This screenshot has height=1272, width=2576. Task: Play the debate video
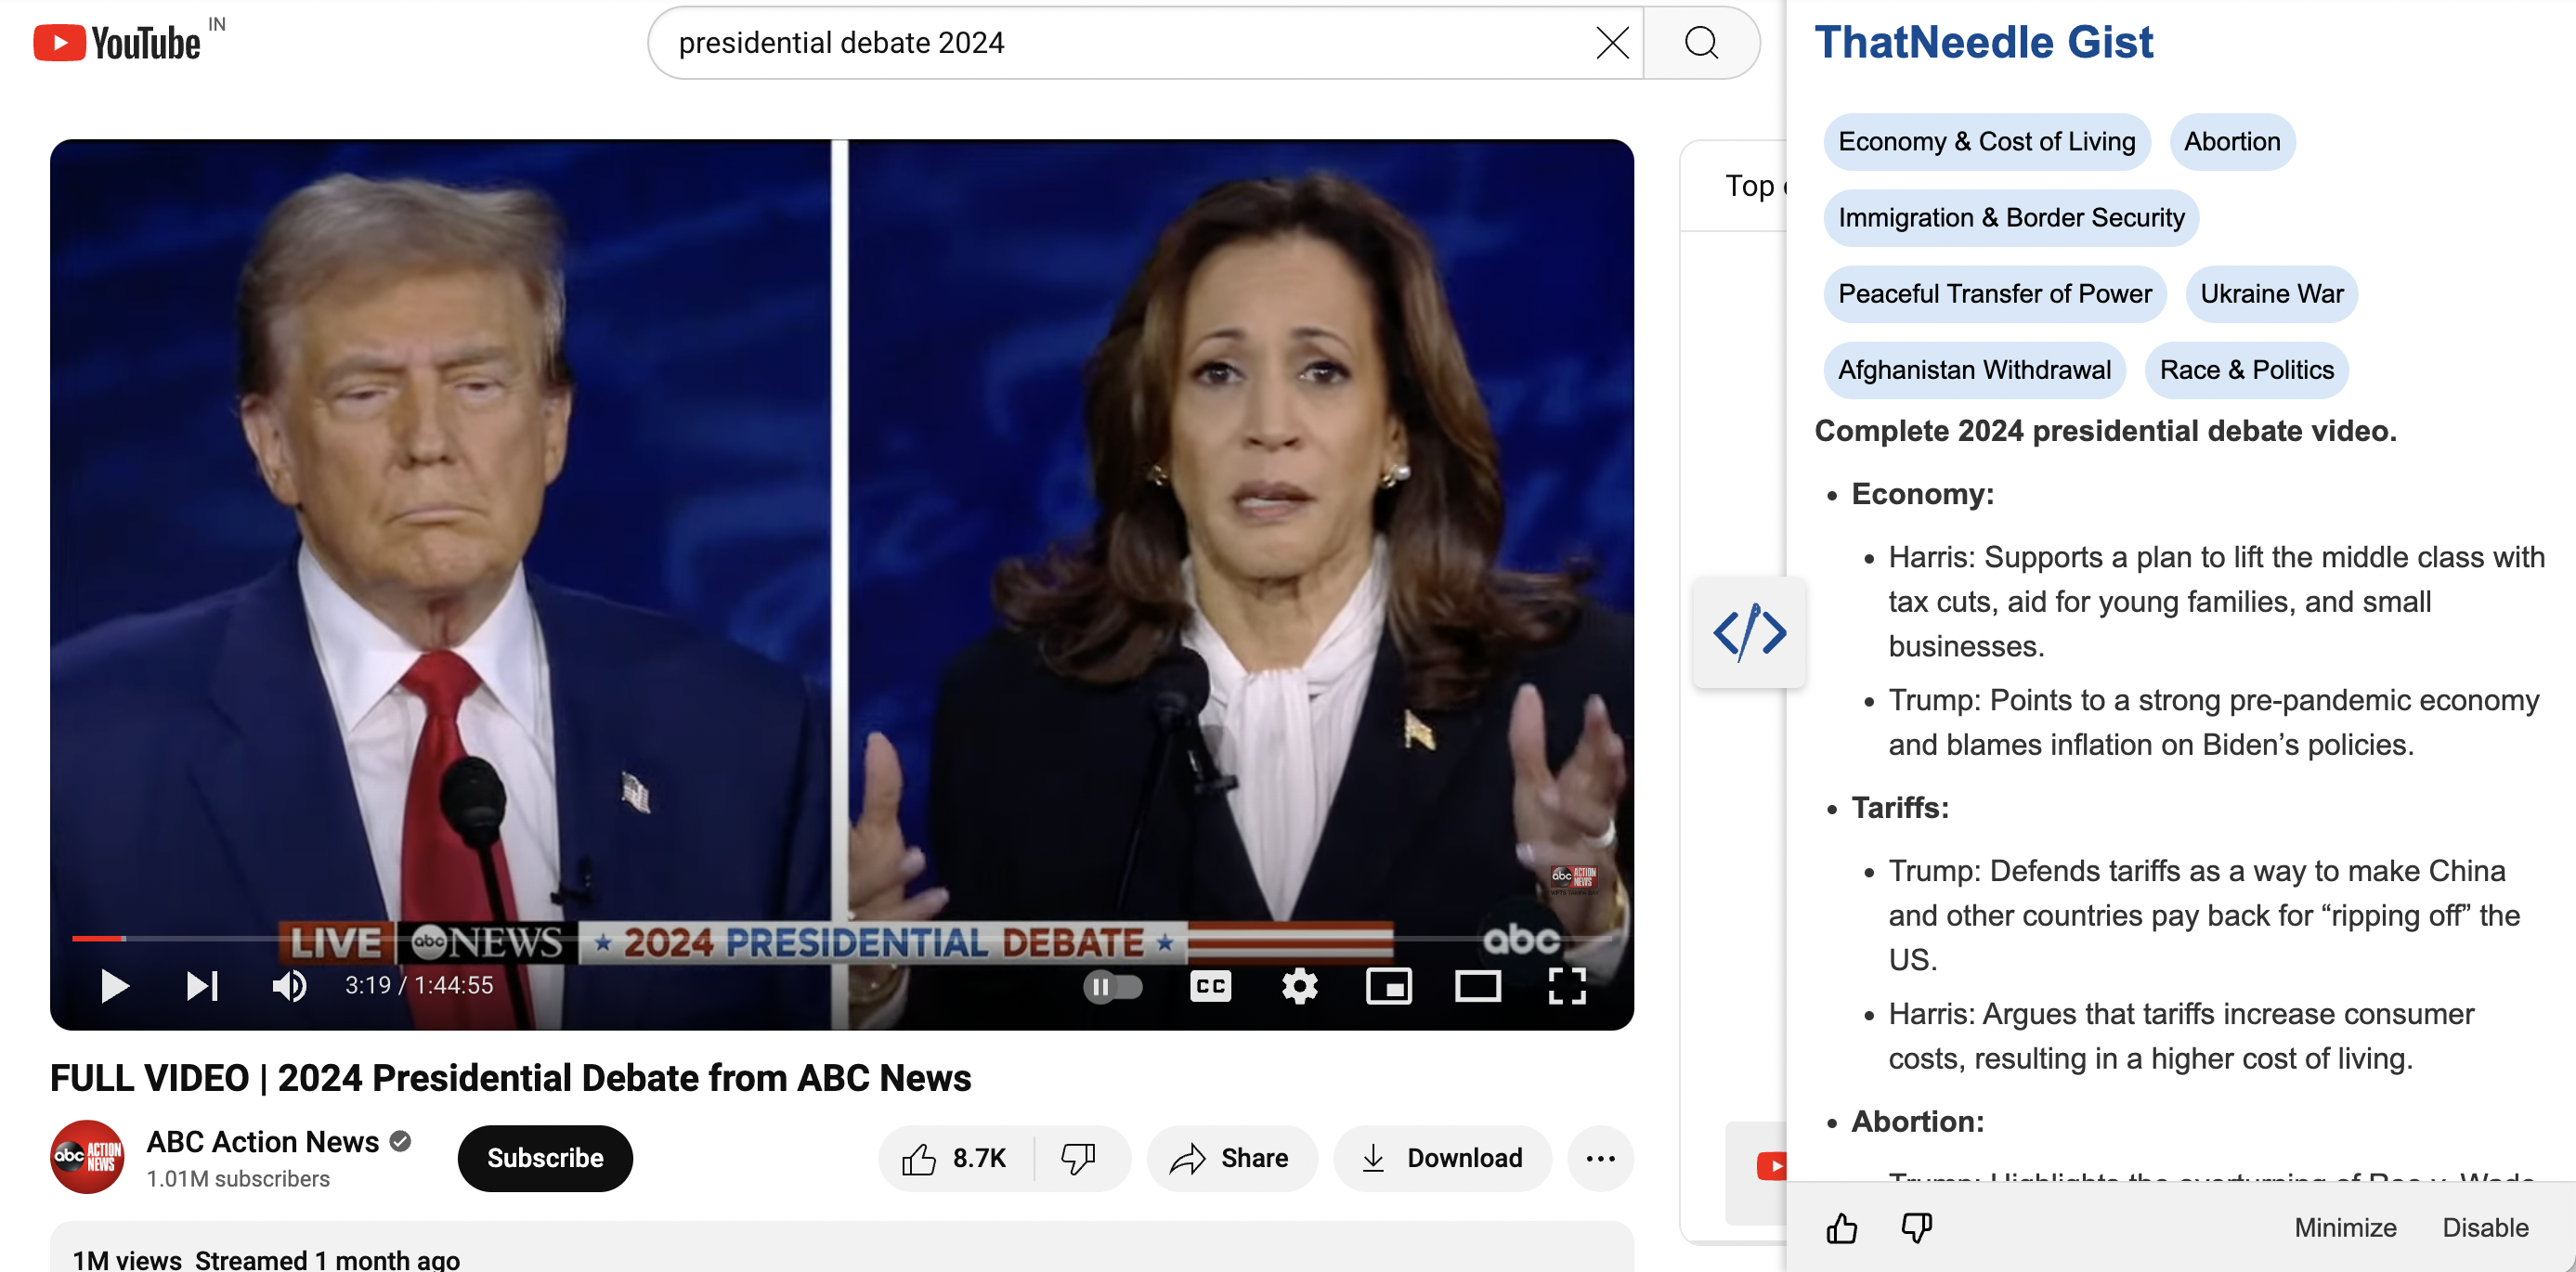point(115,986)
